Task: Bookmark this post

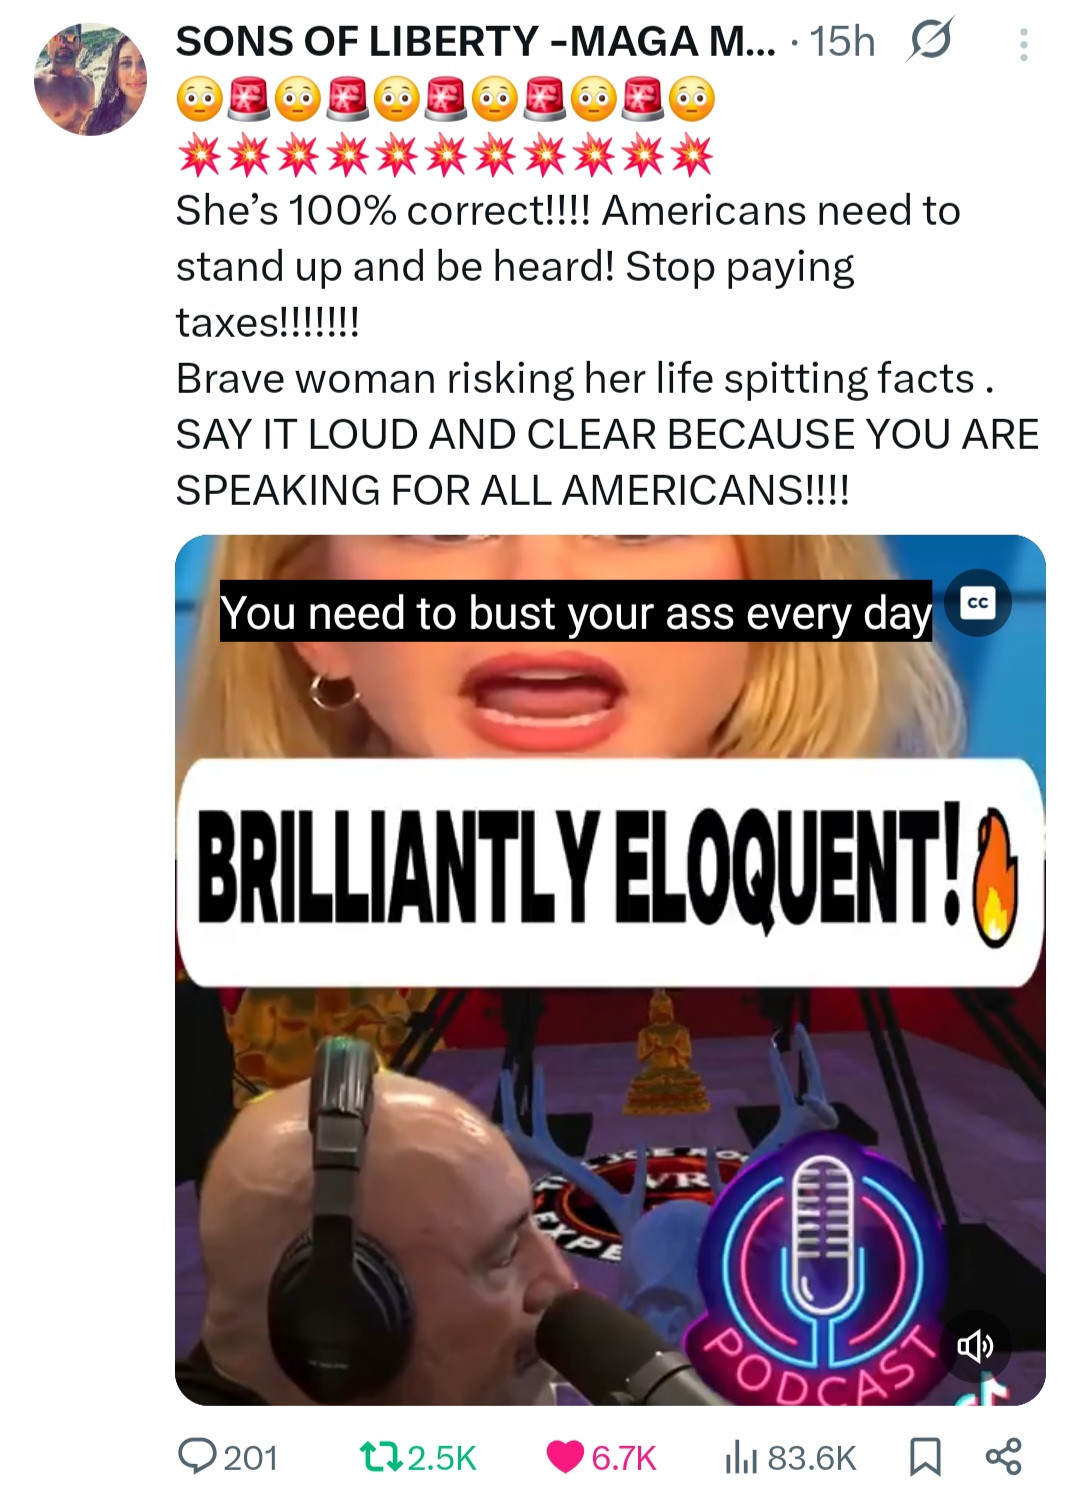Action: [925, 1457]
